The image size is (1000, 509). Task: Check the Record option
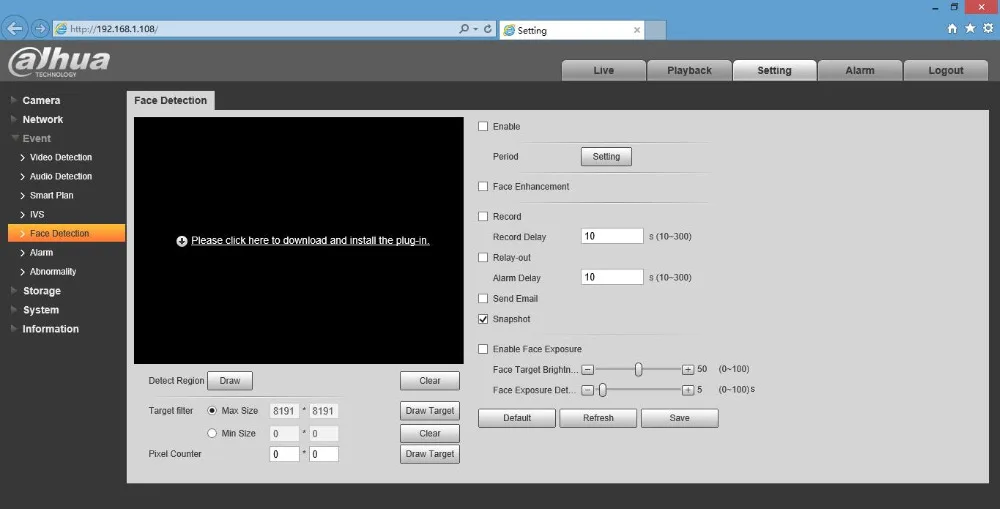tap(483, 216)
